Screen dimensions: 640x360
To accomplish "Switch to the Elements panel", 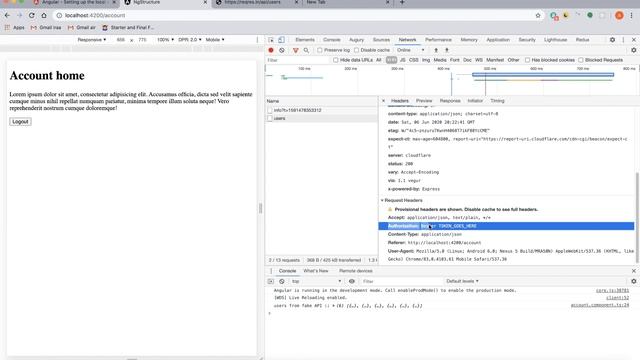I will 305,40.
